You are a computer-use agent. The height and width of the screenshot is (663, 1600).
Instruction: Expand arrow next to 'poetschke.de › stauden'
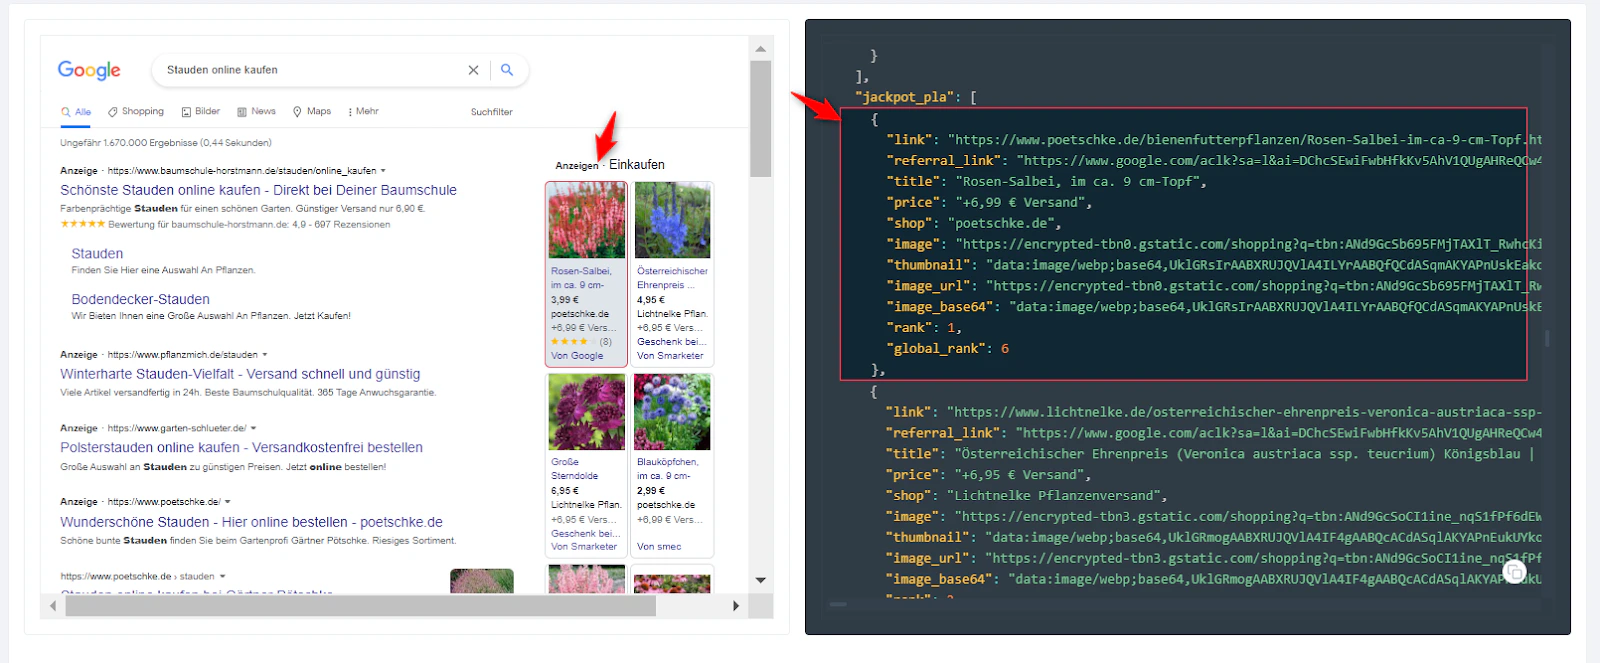[x=222, y=577]
